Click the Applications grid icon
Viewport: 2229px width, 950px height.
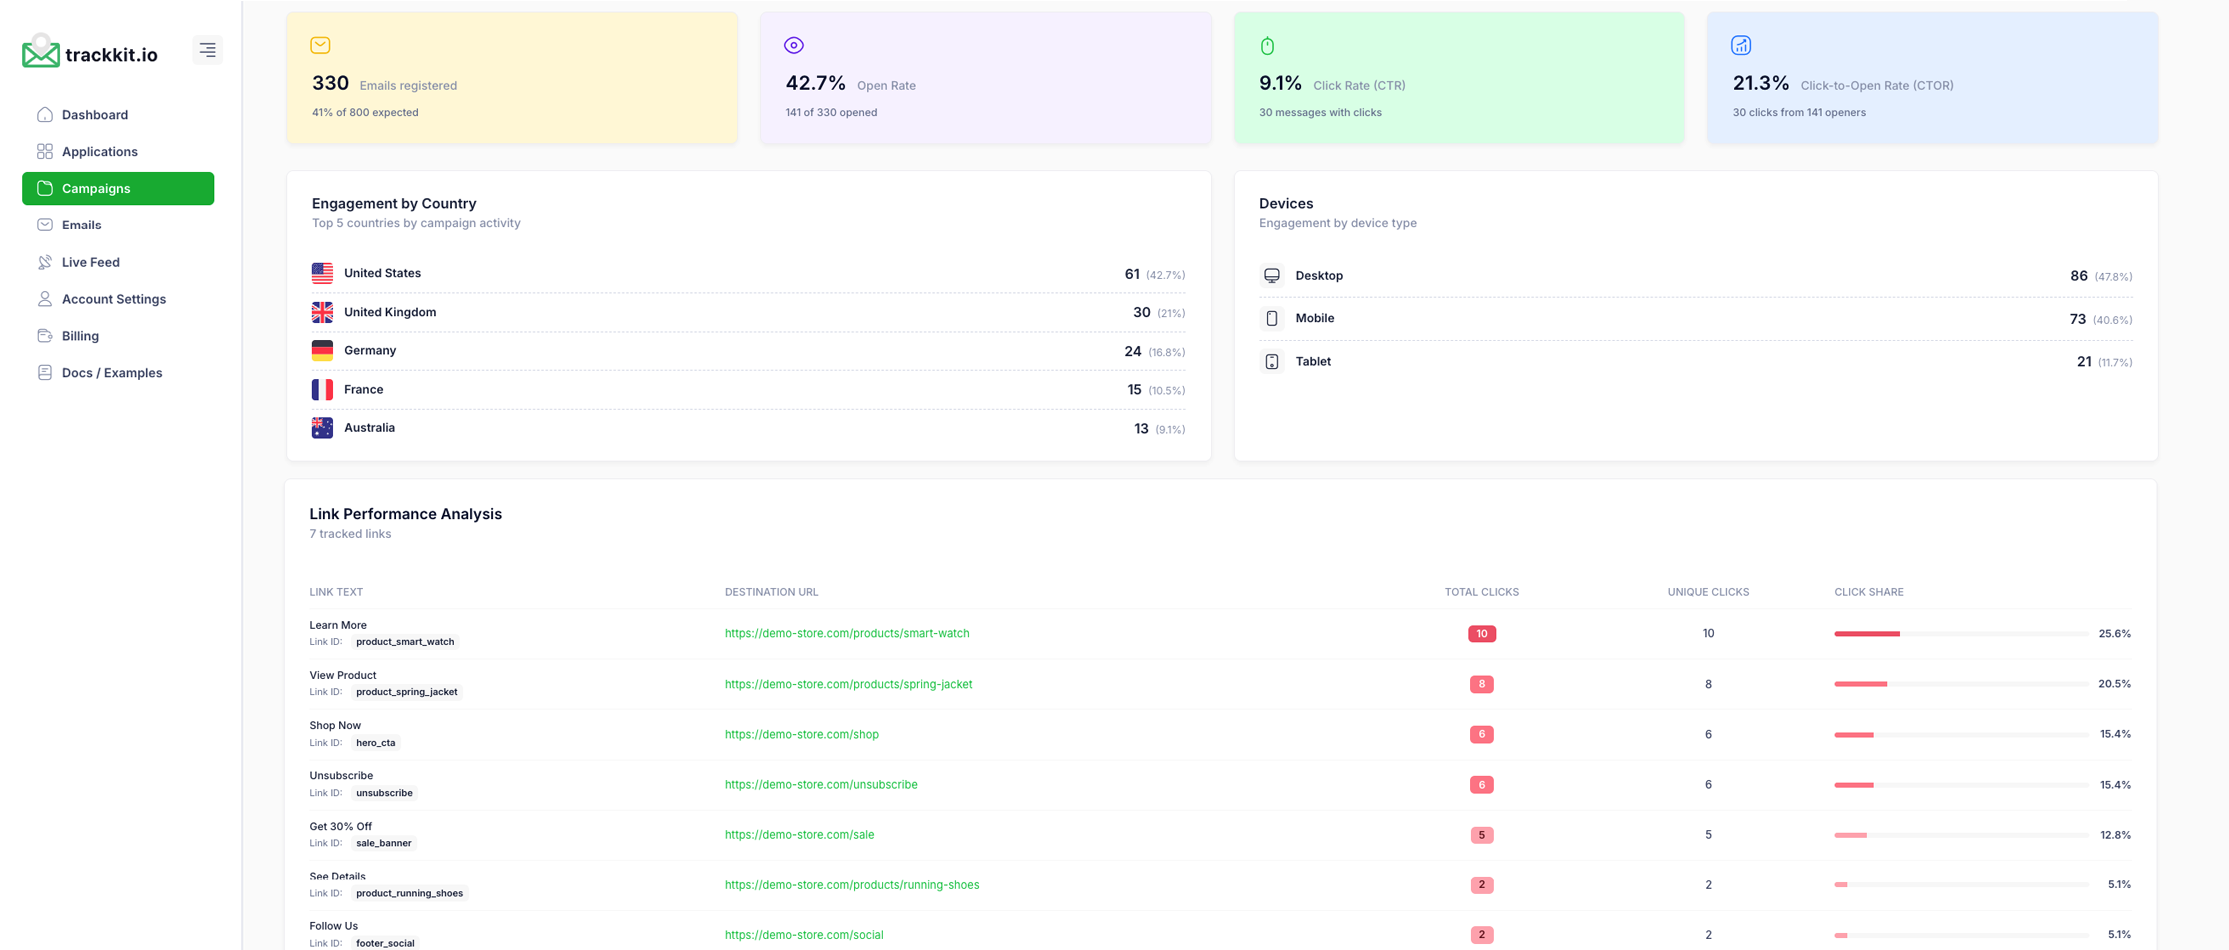tap(45, 151)
